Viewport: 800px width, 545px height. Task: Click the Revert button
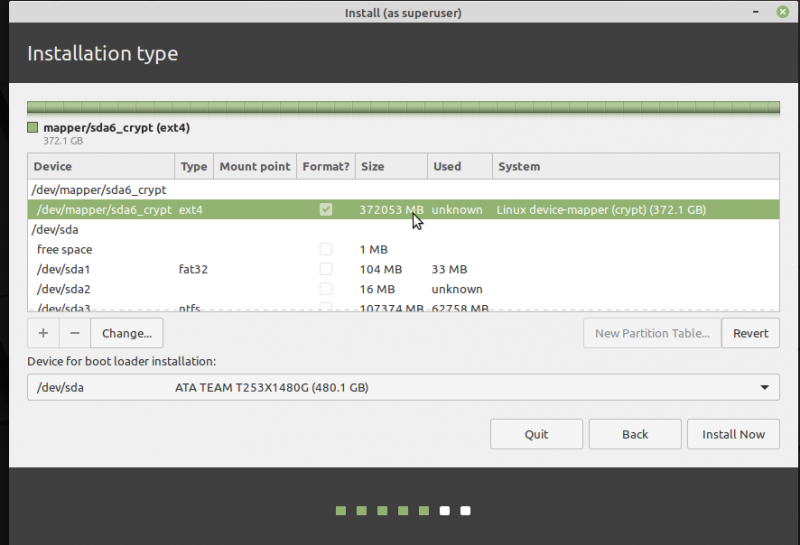point(750,334)
